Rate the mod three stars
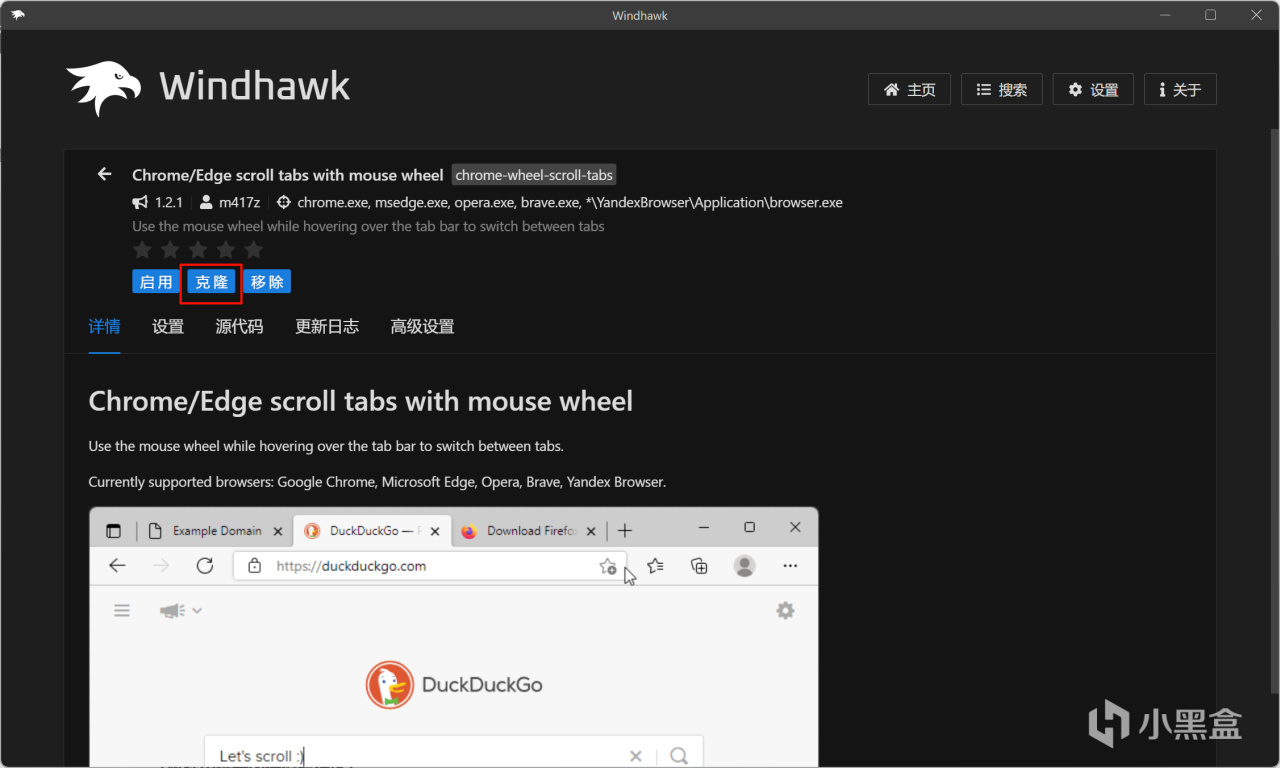The image size is (1280, 768). coord(198,249)
